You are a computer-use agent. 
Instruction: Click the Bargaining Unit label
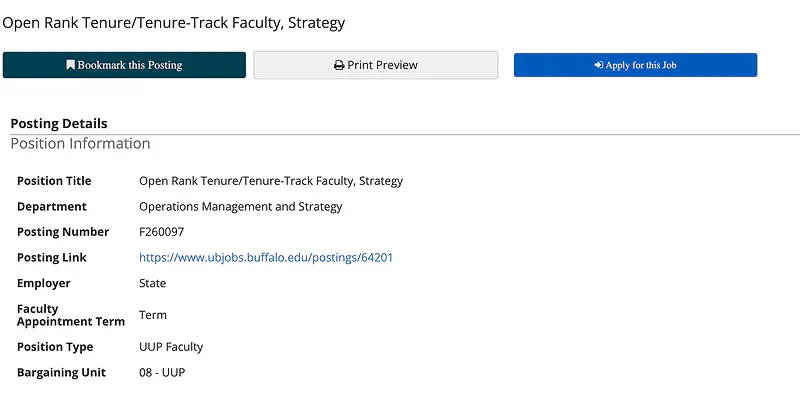(61, 372)
